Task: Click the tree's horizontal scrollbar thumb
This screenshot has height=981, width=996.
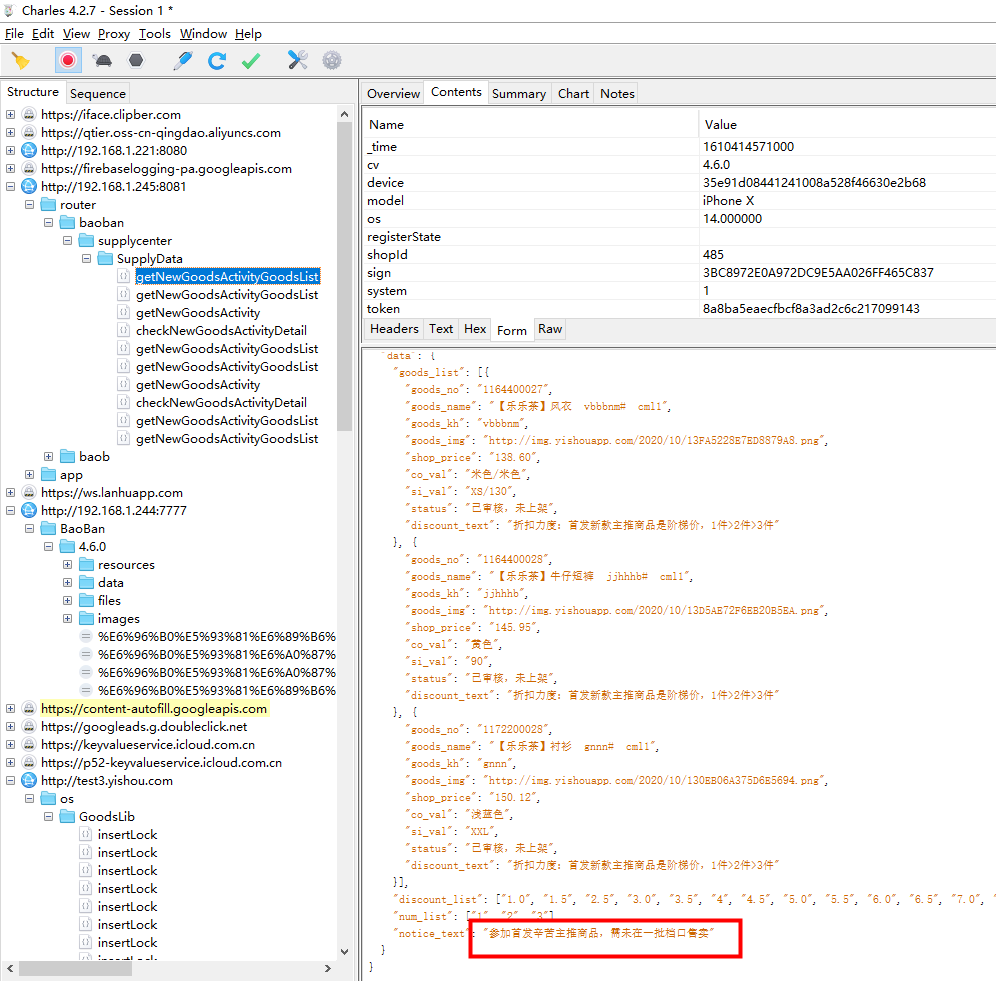Action: tap(76, 968)
